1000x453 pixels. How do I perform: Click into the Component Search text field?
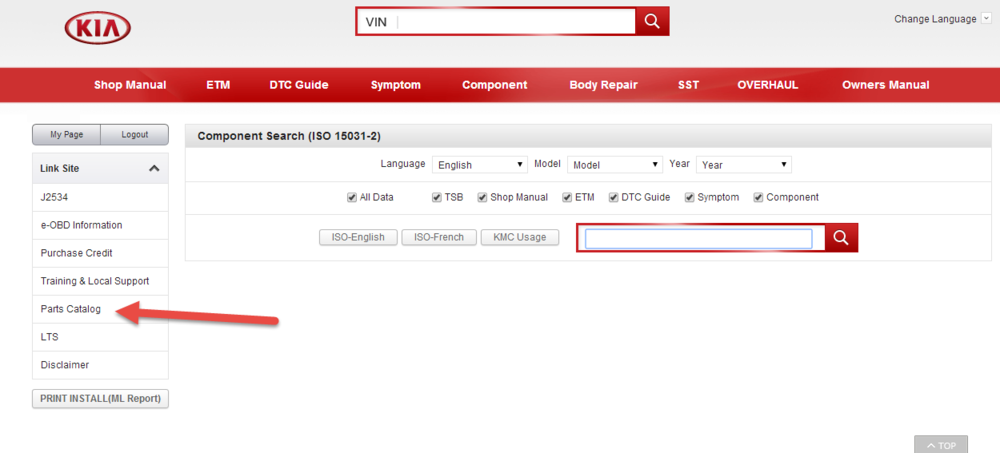click(699, 239)
